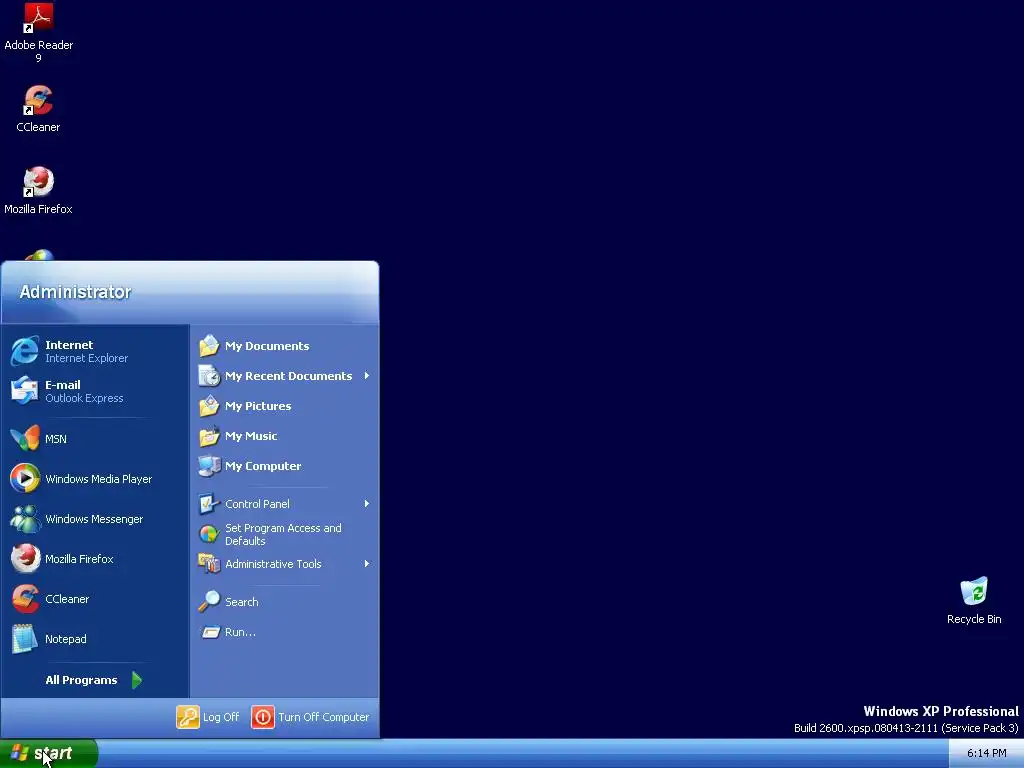The height and width of the screenshot is (768, 1024).
Task: Launch Internet Explorer from the Start menu
Action: click(x=24, y=351)
